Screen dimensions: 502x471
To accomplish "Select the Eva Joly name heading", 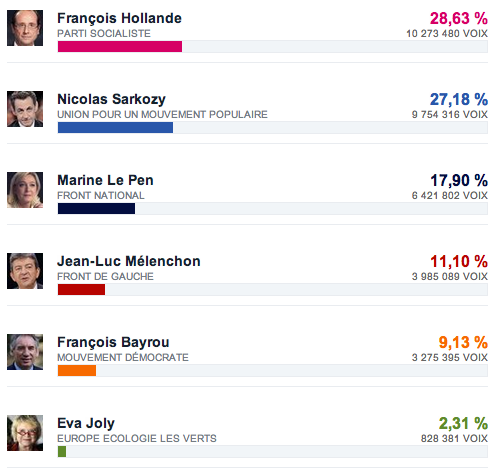I will [86, 424].
